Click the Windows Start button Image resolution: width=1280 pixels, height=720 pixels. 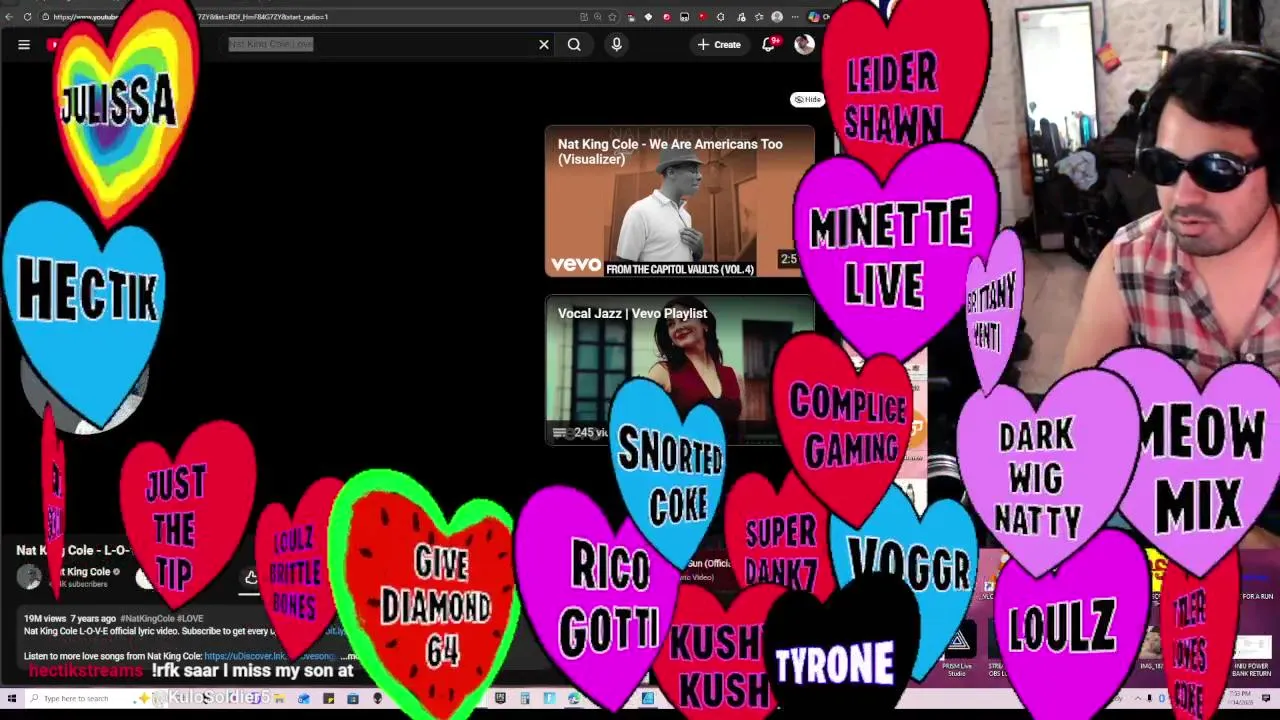12,698
